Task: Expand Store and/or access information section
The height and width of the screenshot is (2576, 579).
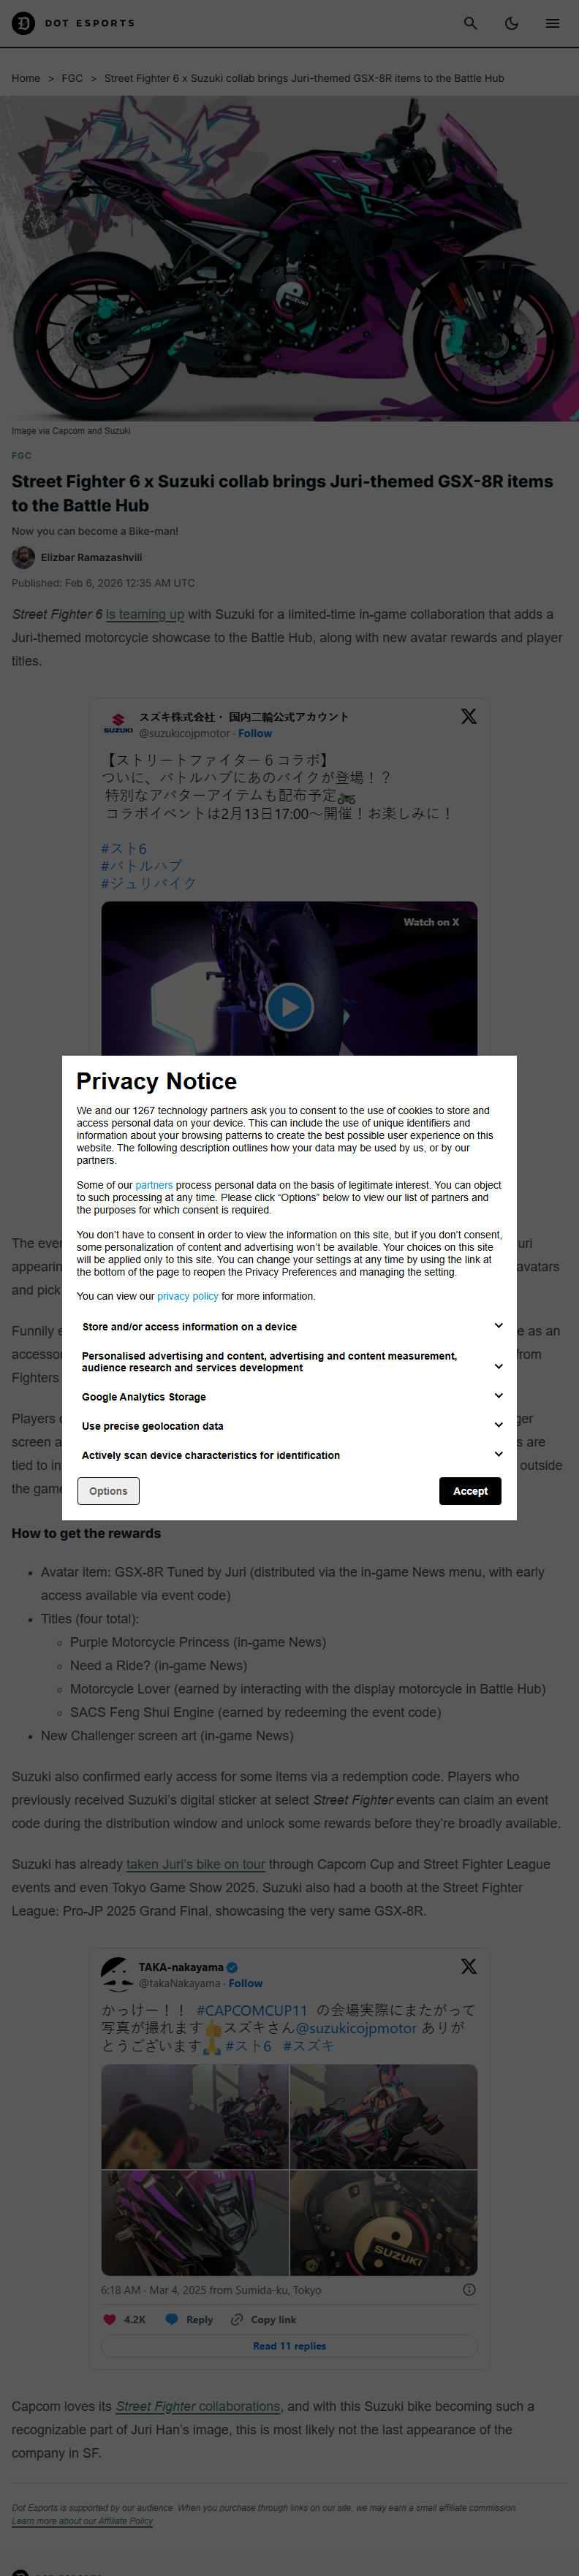Action: 498,1326
